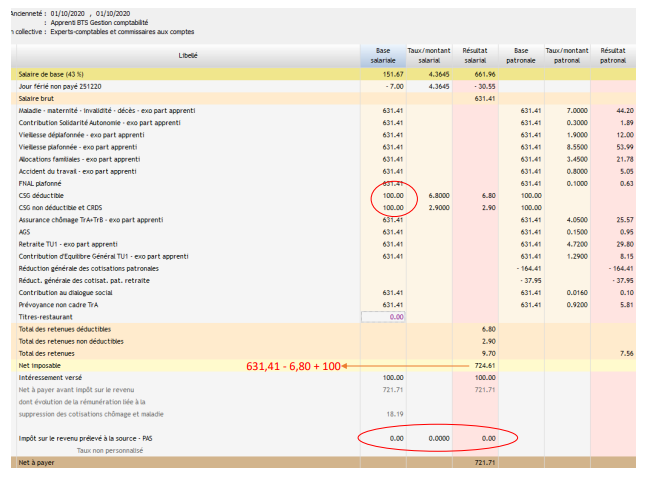Screen dimensions: 656x487
Task: Click the Libellé column header
Action: (187, 55)
